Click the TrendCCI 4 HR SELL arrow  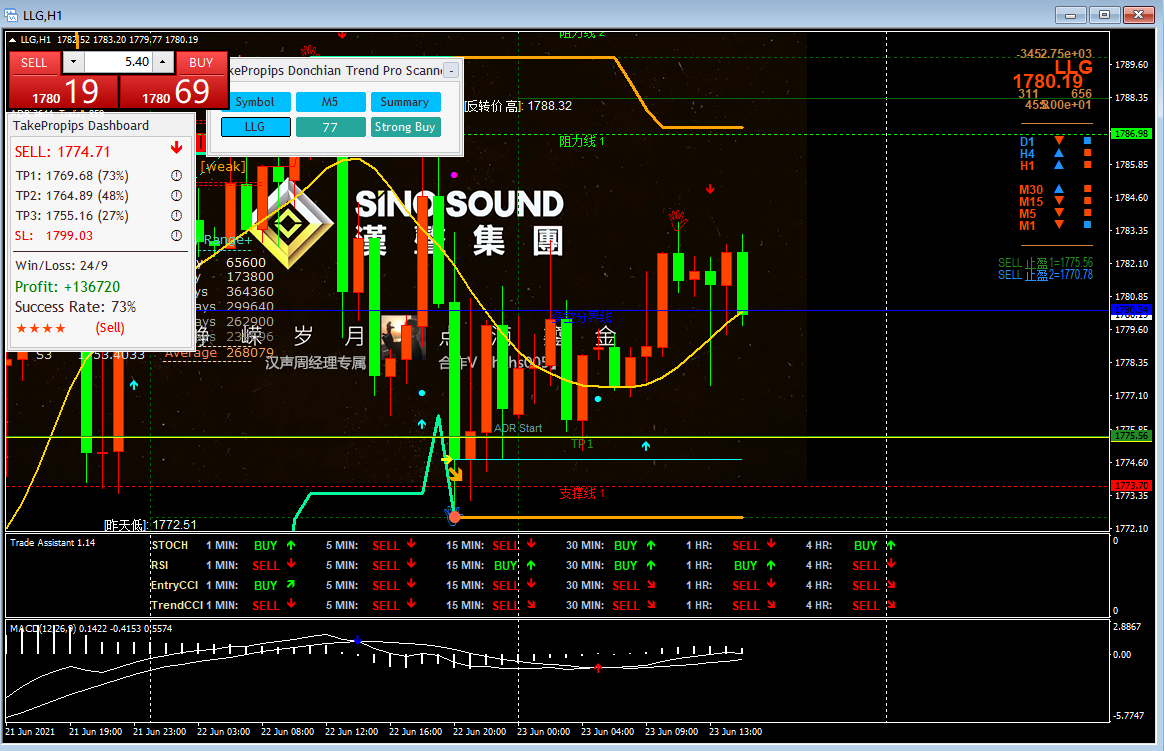click(891, 605)
